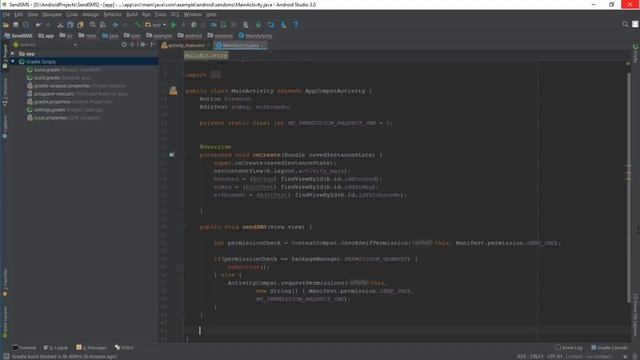Select build.gradle (Project: SendSMS) file
Image resolution: width=640 pixels, height=360 pixels.
(64, 70)
